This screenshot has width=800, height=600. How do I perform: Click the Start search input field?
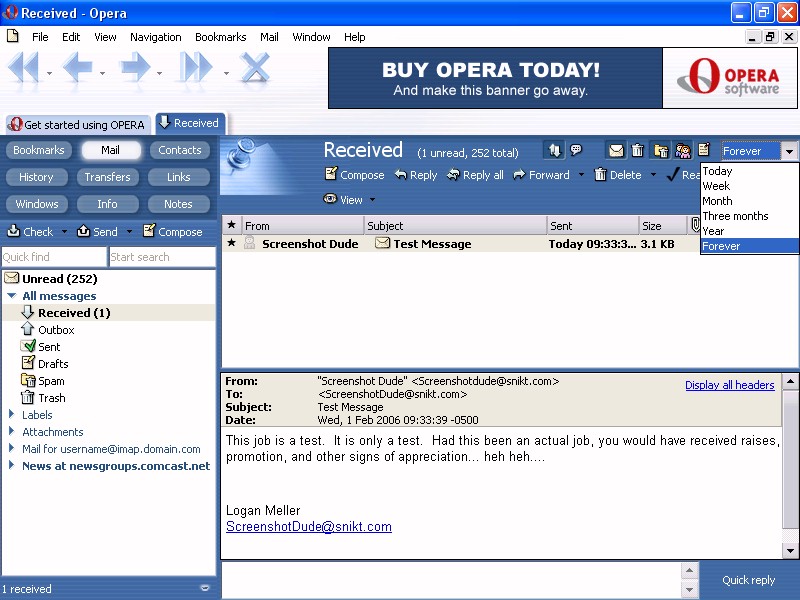coord(162,257)
